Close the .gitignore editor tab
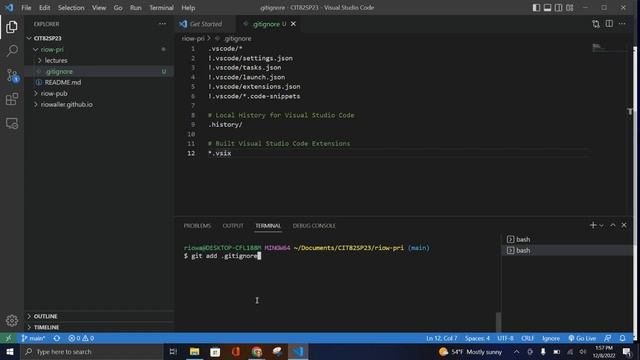The width and height of the screenshot is (640, 360). coord(293,24)
